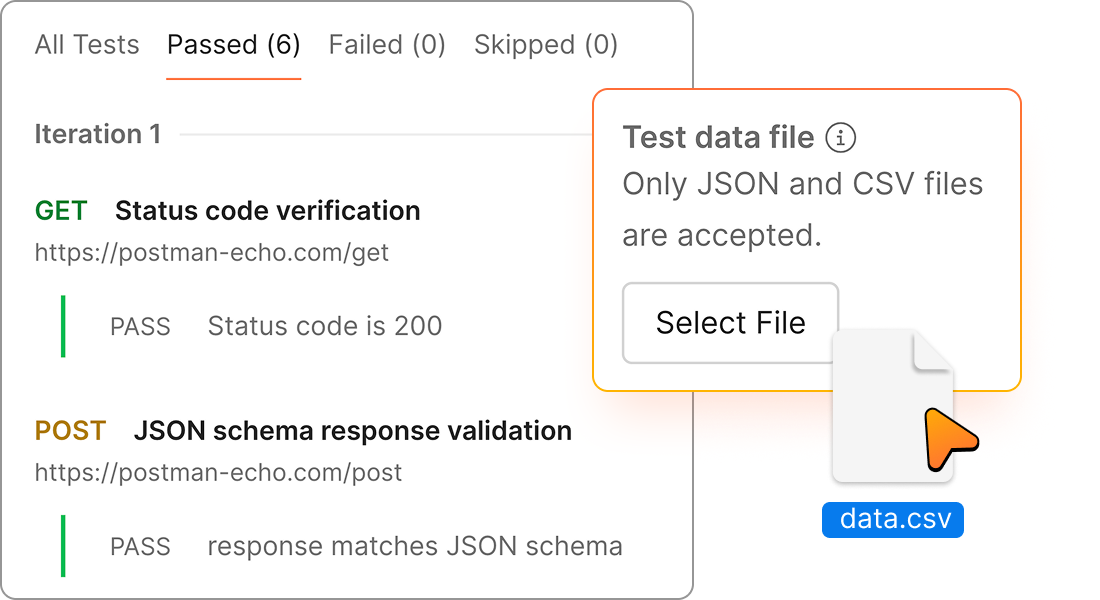The width and height of the screenshot is (1100, 600).
Task: Click the GET method label
Action: point(61,211)
